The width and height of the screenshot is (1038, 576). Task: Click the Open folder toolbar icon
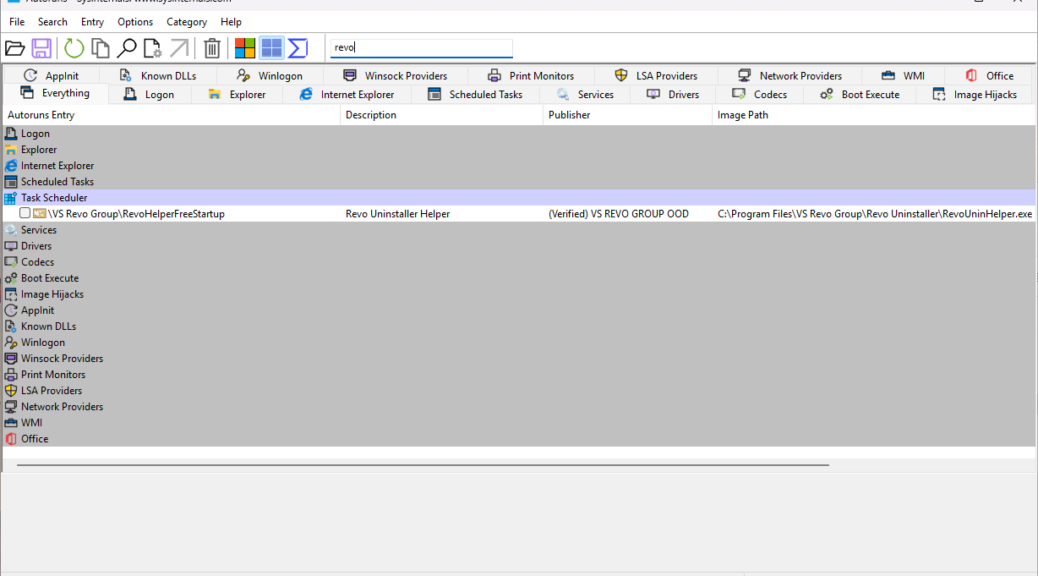[x=15, y=48]
